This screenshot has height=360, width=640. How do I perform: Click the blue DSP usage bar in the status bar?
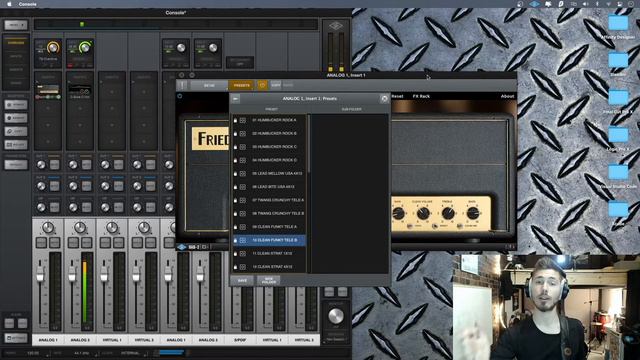coord(171,352)
